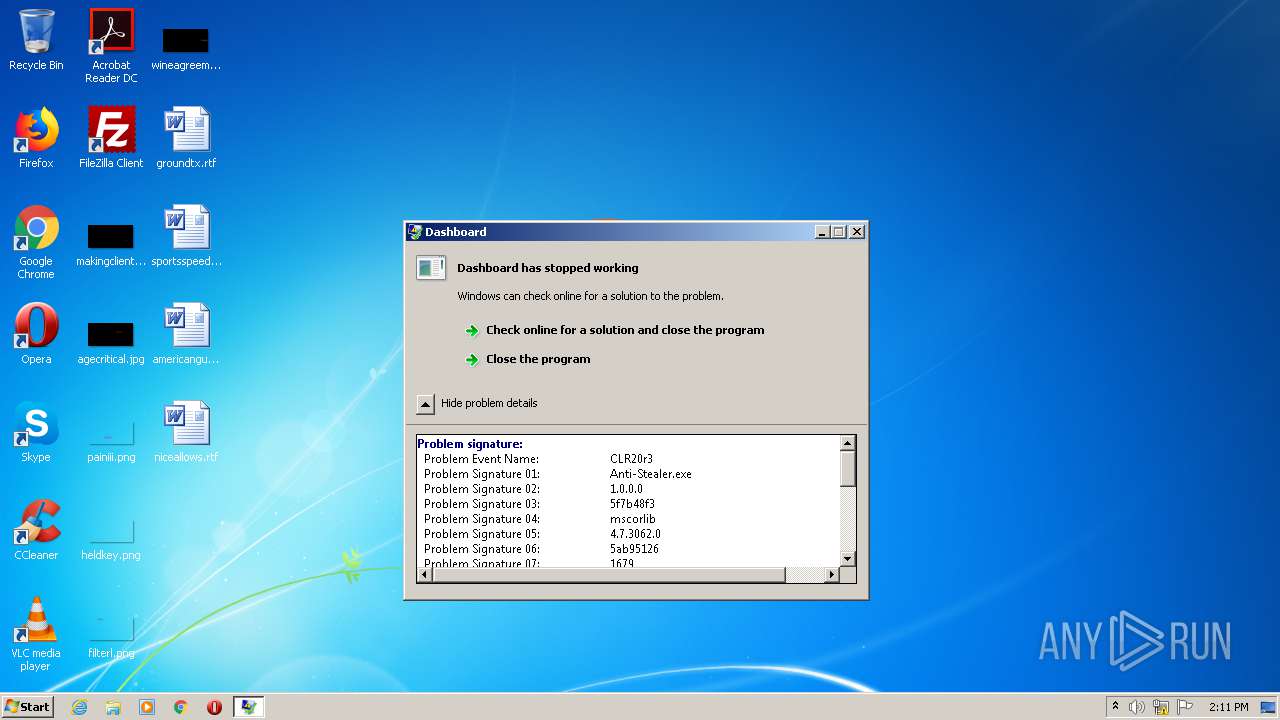Select filterl.png image file
Viewport: 1280px width, 720px height.
pyautogui.click(x=111, y=636)
